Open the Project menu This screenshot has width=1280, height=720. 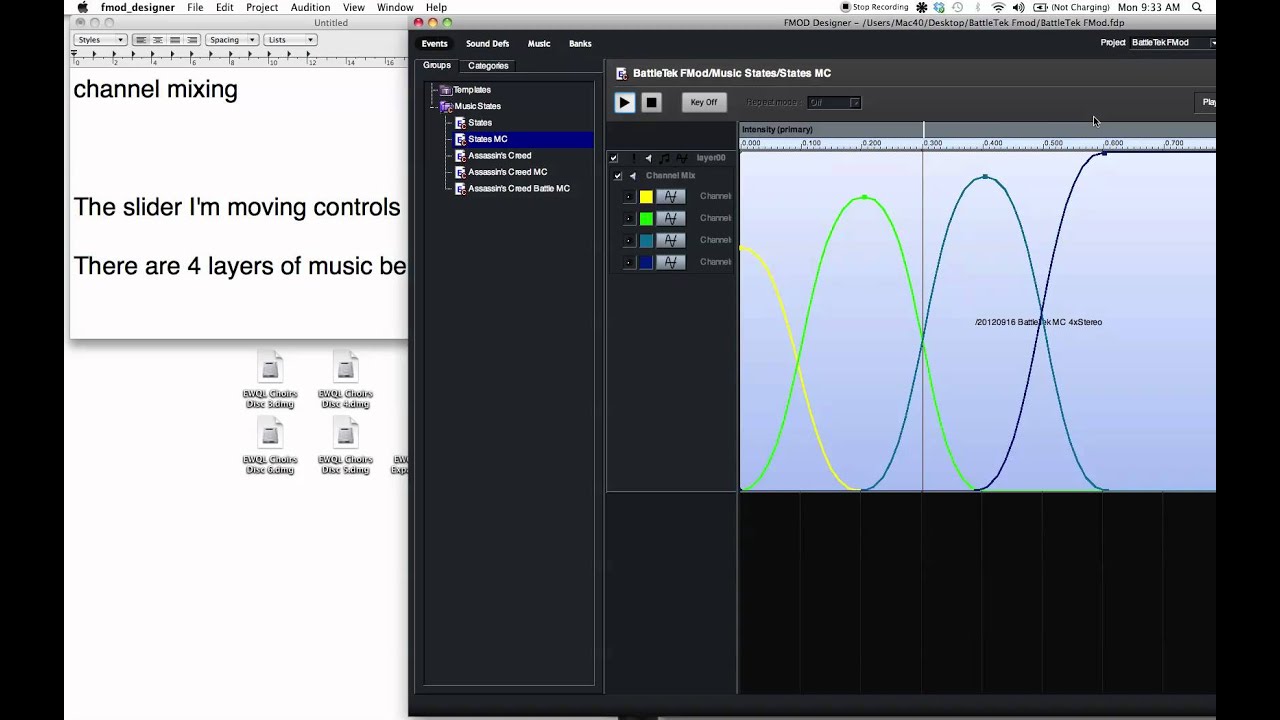[262, 7]
